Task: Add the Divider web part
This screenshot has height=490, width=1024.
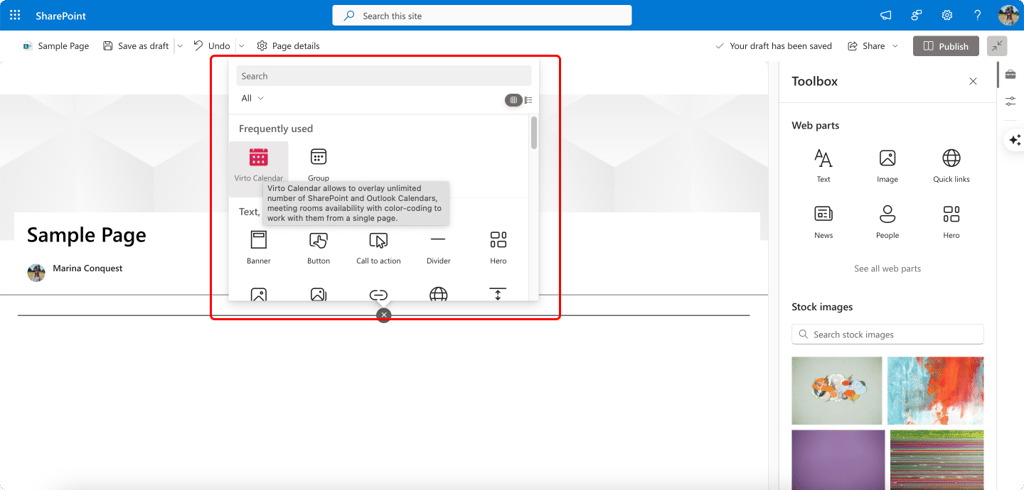Action: tap(438, 248)
